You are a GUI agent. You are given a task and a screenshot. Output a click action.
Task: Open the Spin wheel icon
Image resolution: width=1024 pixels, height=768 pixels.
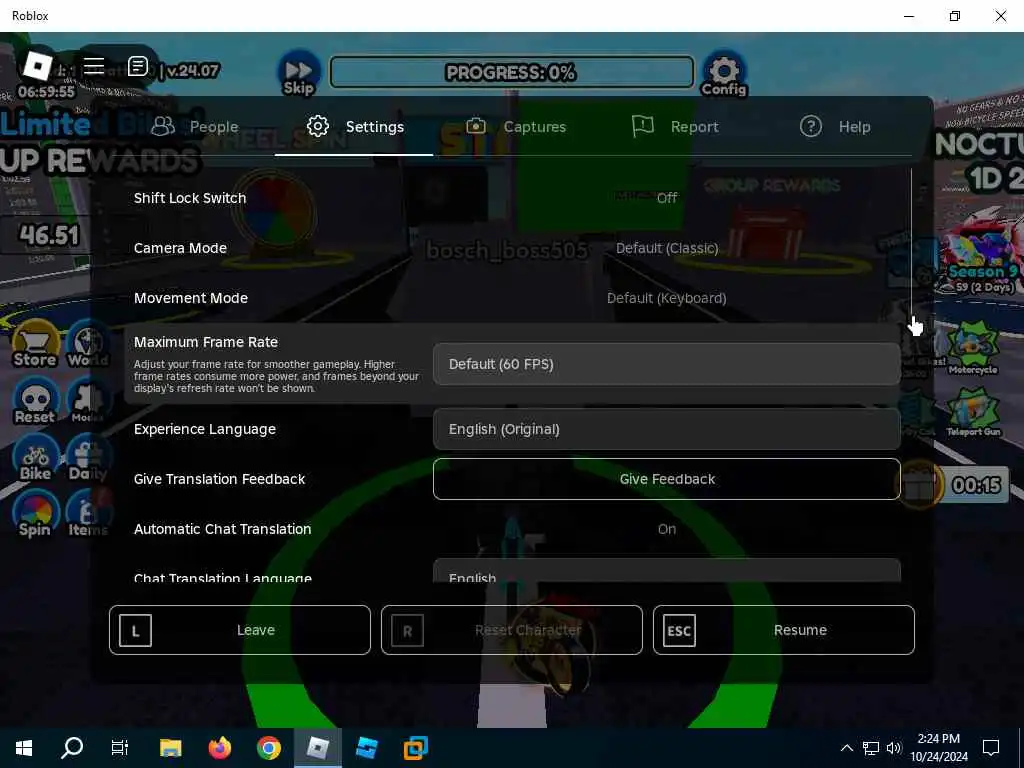35,515
